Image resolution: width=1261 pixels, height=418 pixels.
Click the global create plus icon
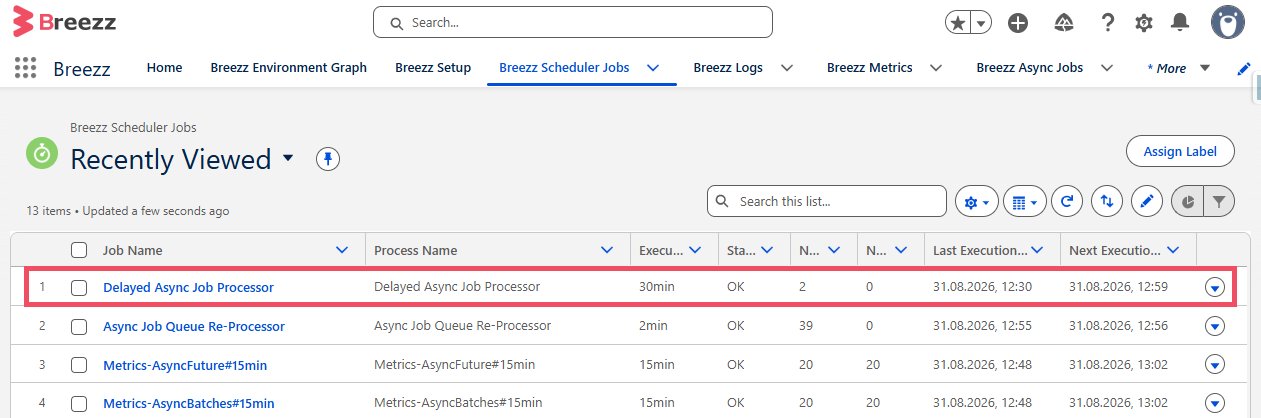1018,22
